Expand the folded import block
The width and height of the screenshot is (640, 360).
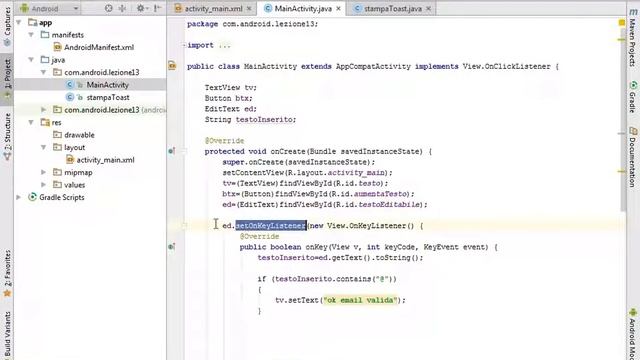point(184,45)
